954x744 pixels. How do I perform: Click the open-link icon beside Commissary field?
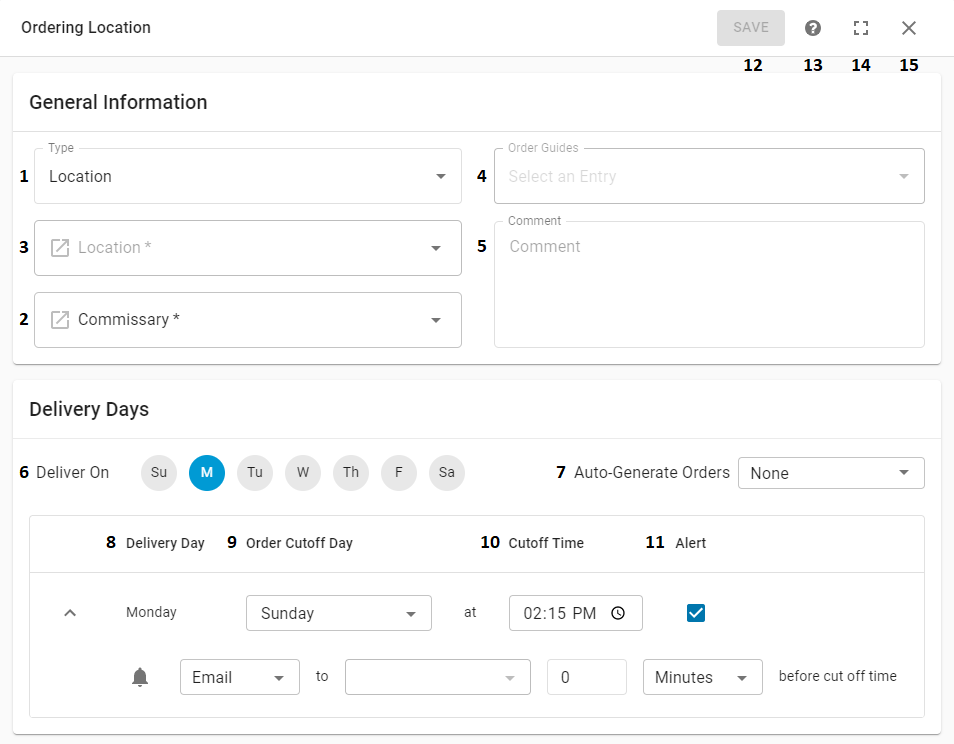60,320
